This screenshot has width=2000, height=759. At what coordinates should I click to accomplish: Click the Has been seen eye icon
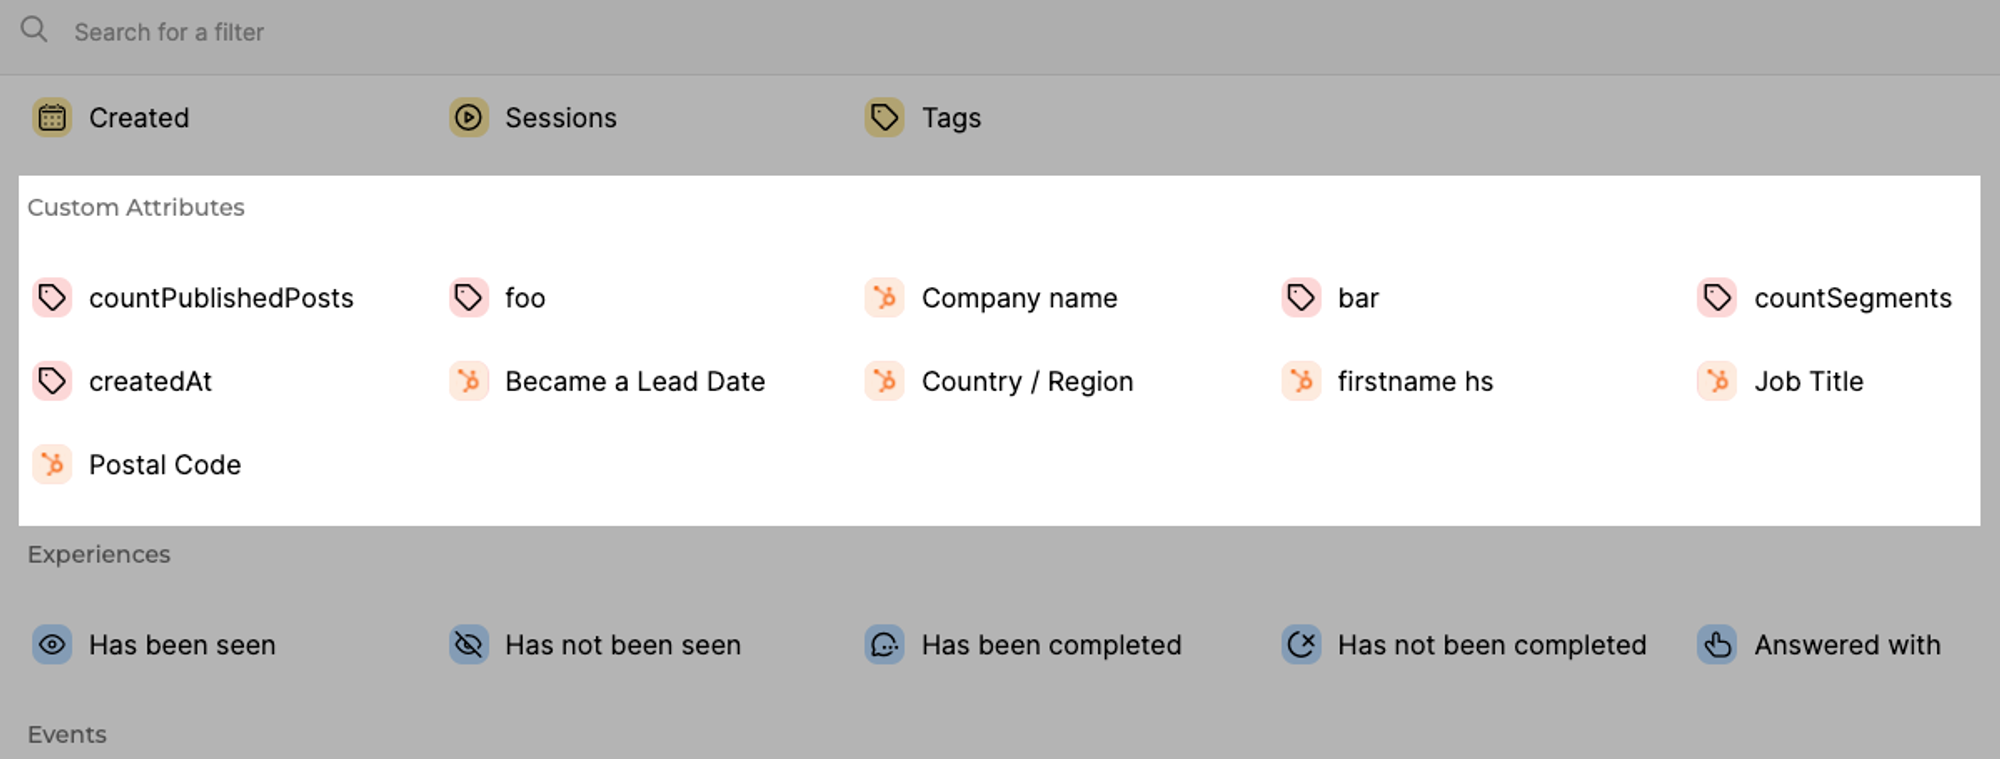[52, 645]
